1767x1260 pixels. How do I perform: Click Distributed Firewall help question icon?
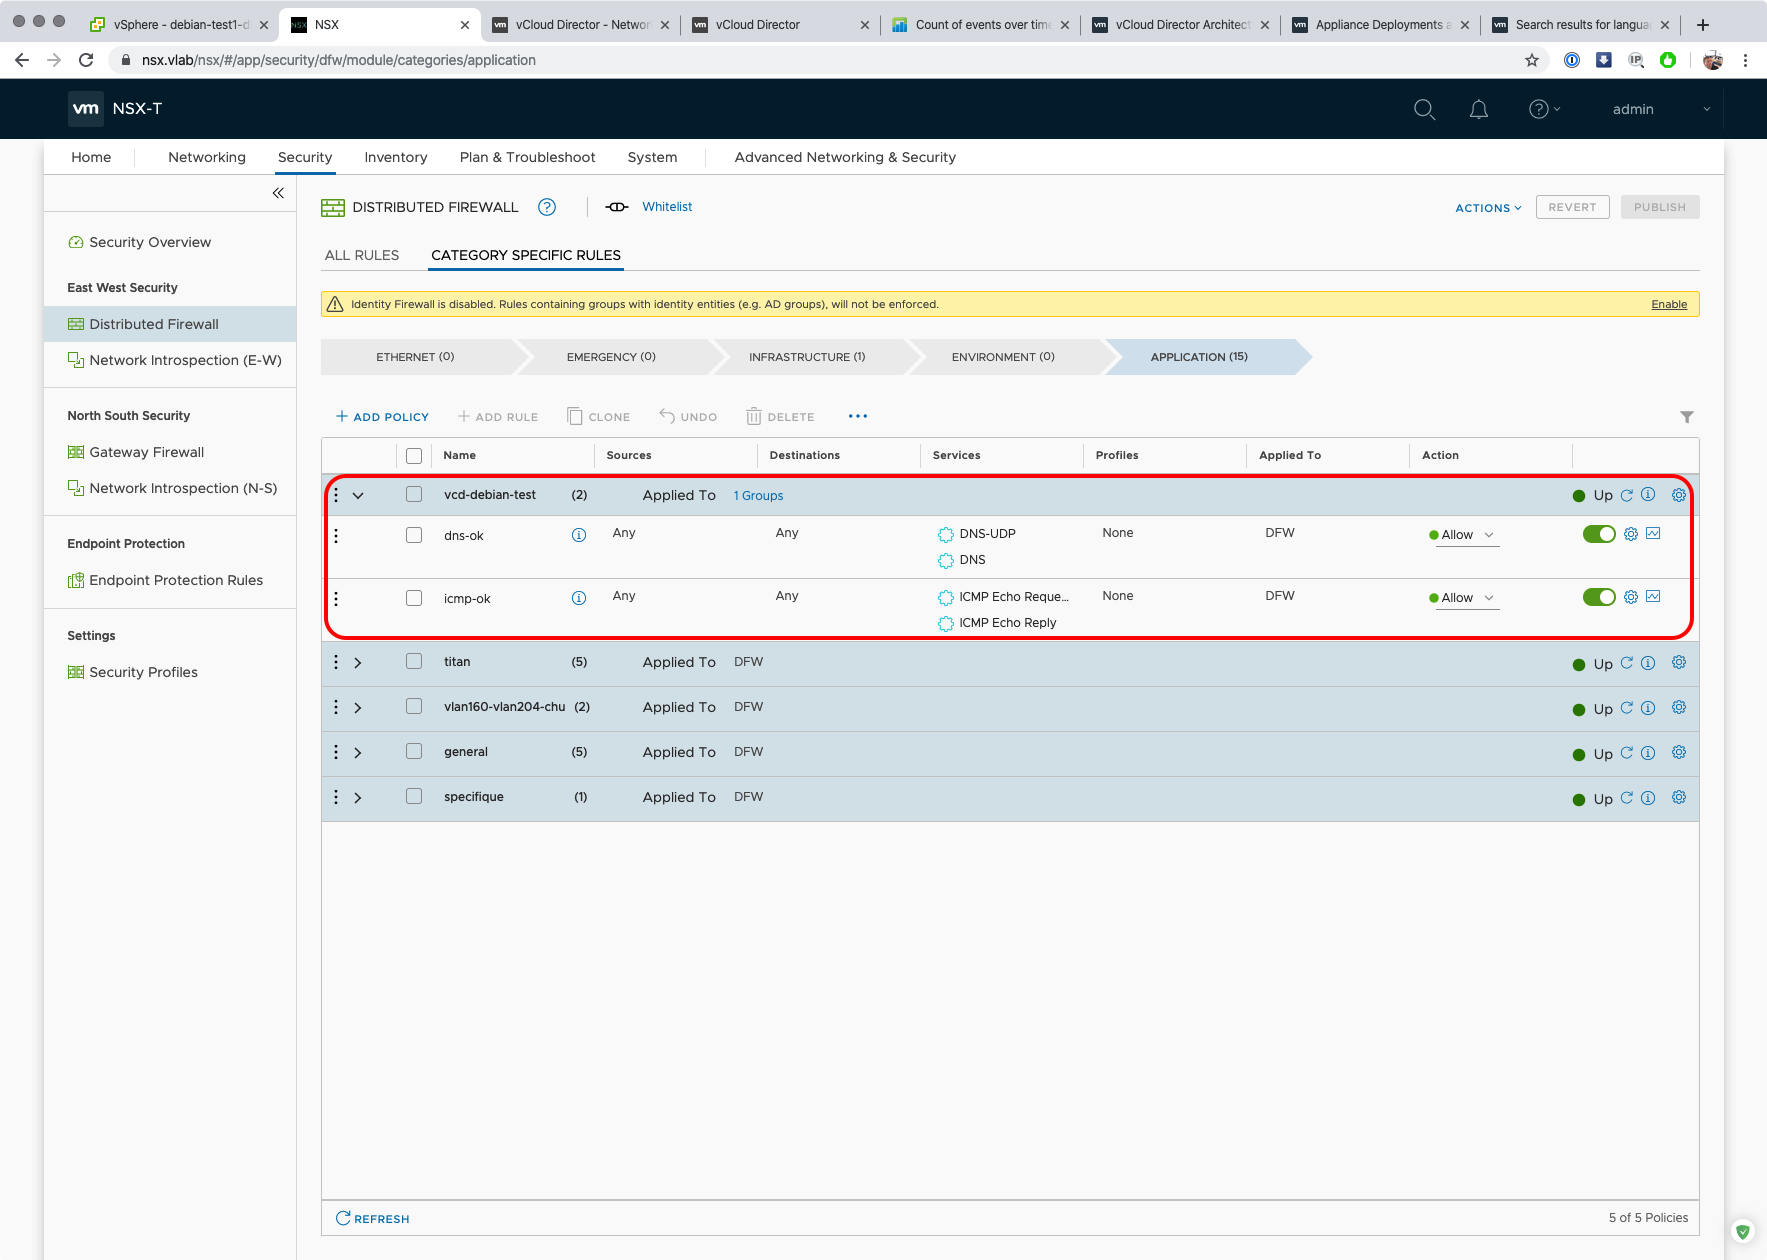[x=547, y=207]
